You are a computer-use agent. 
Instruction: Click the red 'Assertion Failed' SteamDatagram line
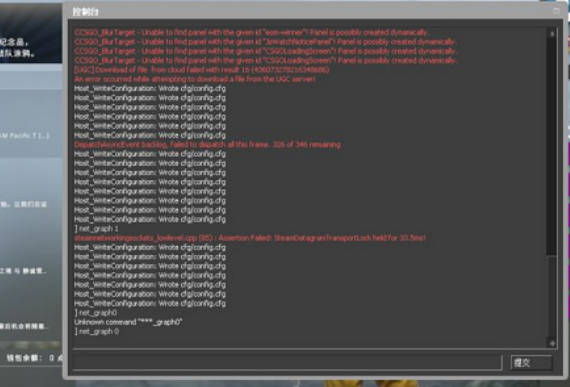(x=249, y=238)
